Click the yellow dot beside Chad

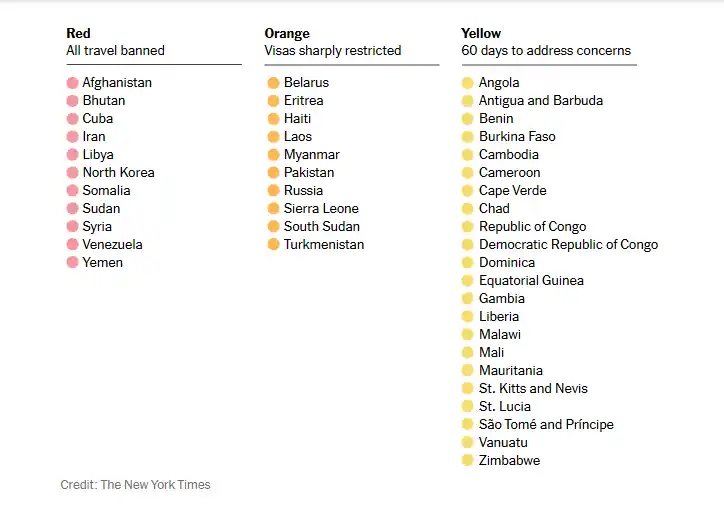click(467, 209)
